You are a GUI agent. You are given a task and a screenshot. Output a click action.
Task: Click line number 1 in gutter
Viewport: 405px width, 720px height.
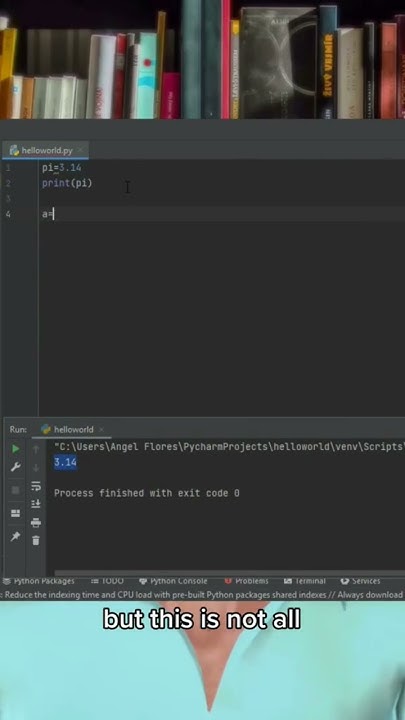point(7,168)
